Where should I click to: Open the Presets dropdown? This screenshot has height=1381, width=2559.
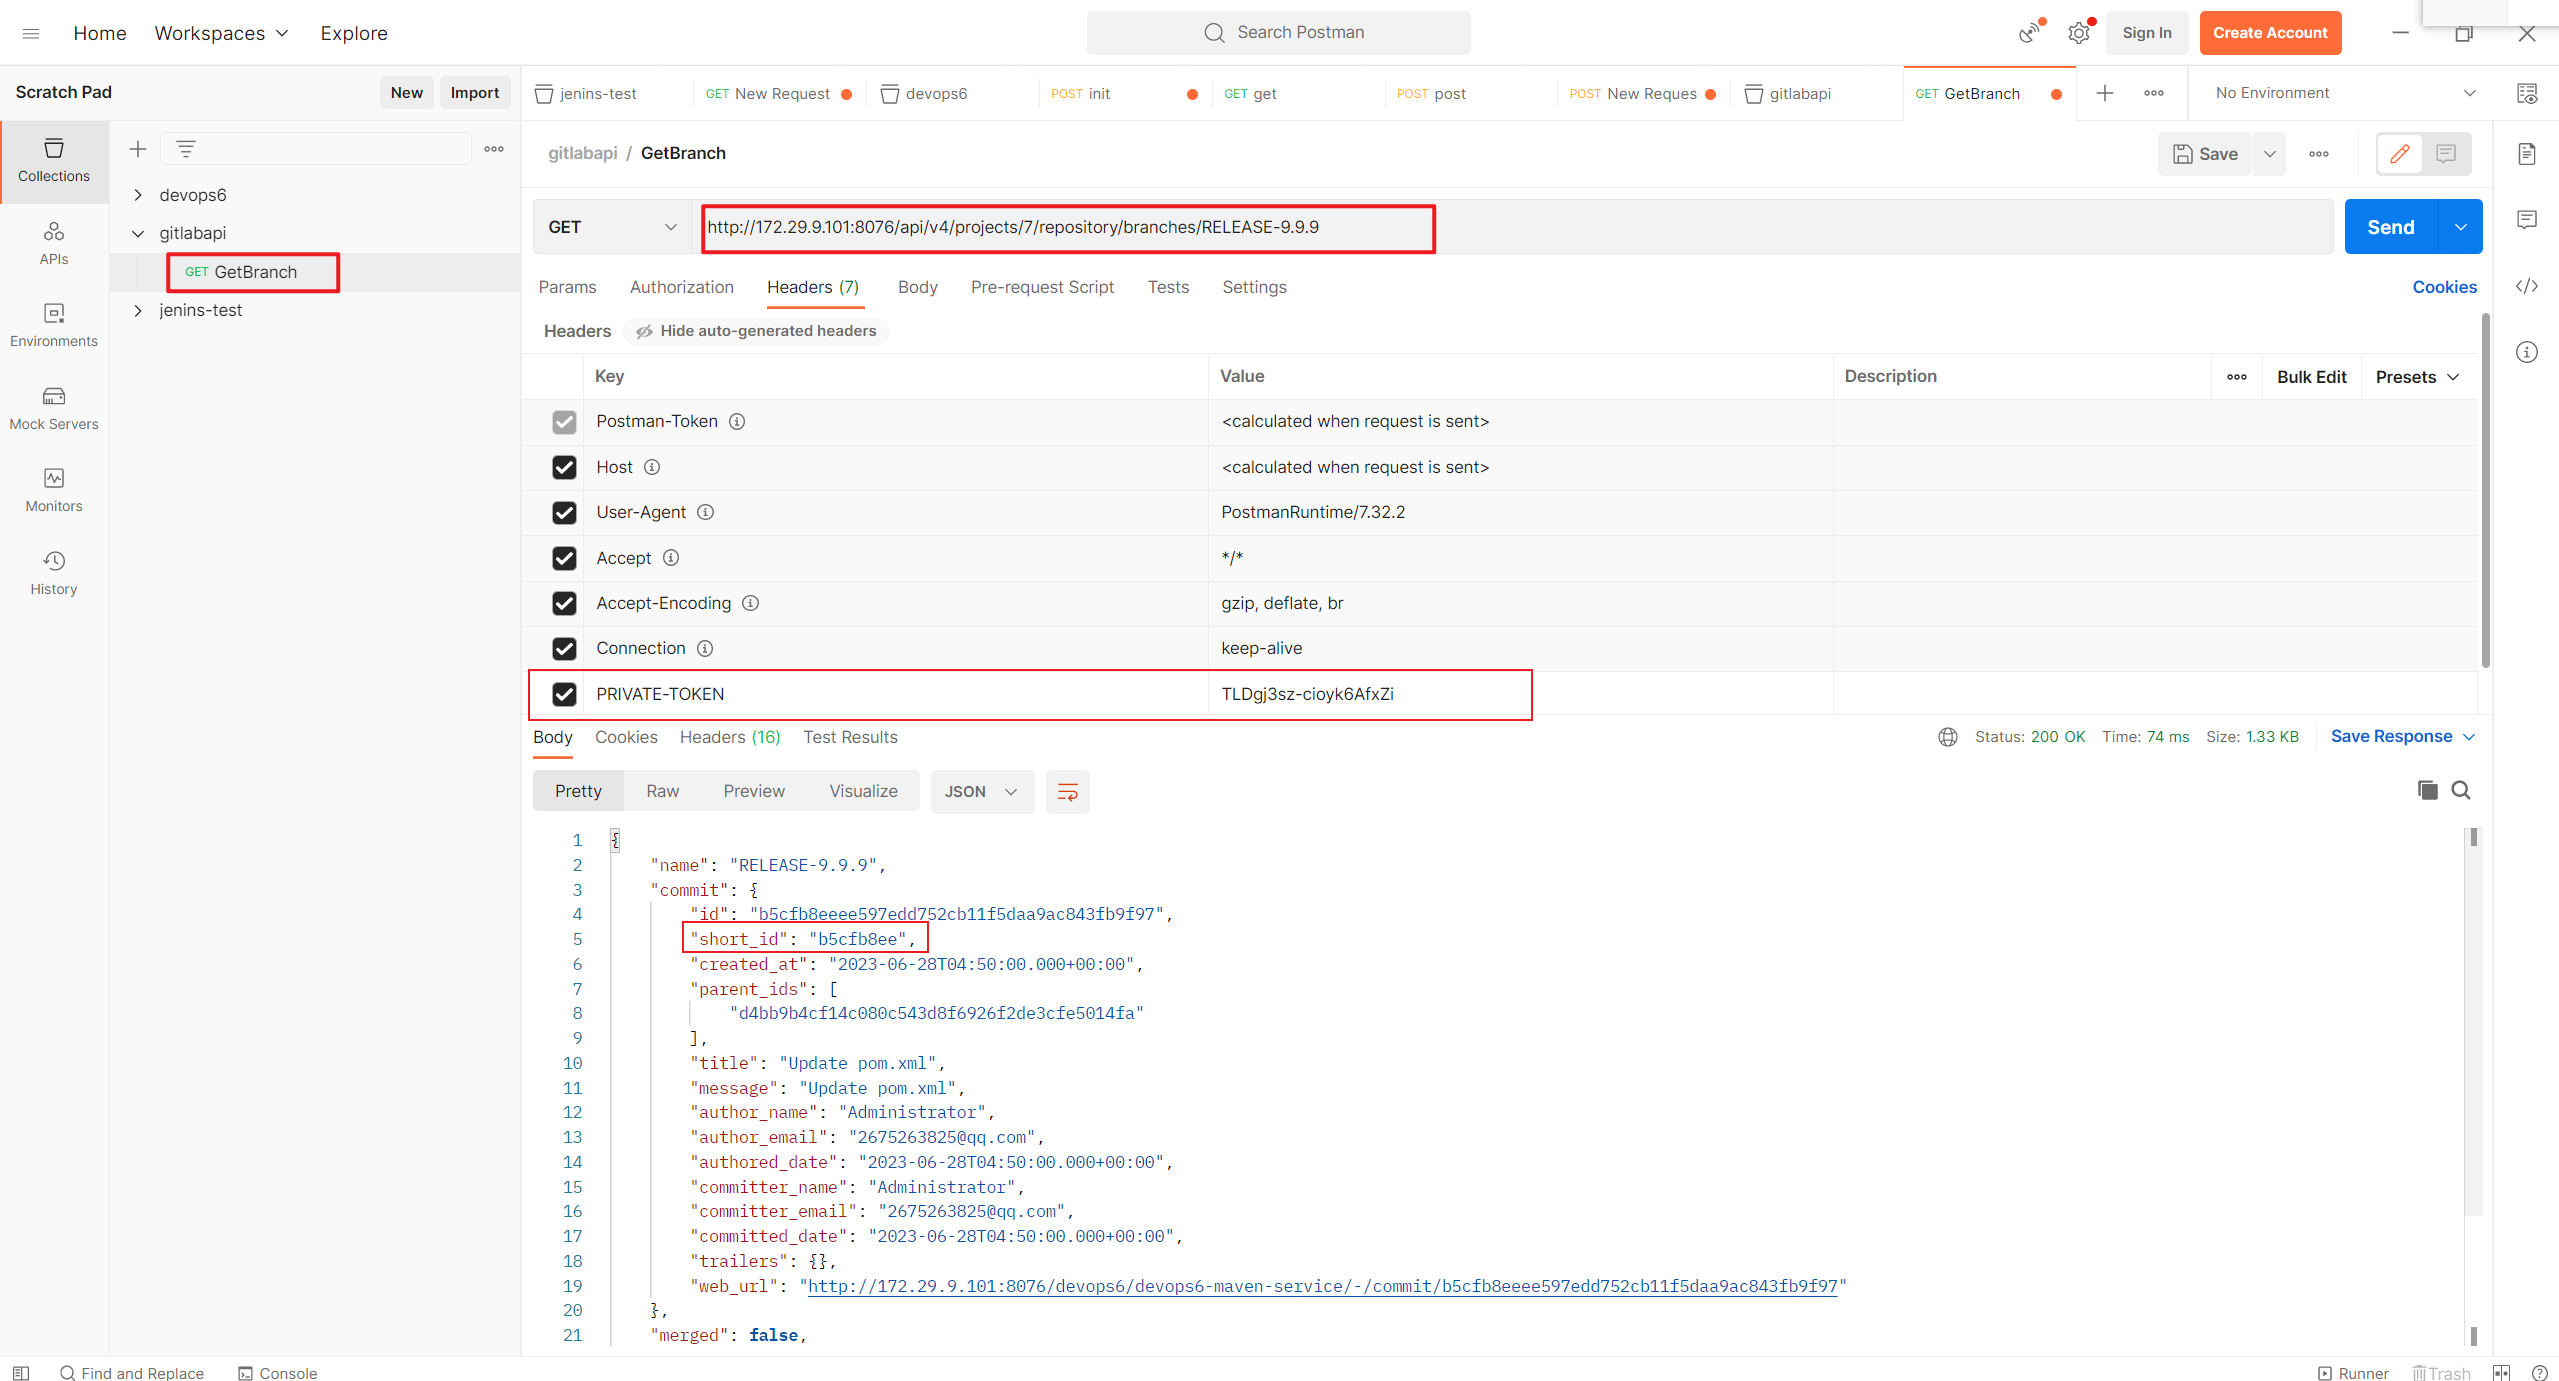tap(2416, 377)
